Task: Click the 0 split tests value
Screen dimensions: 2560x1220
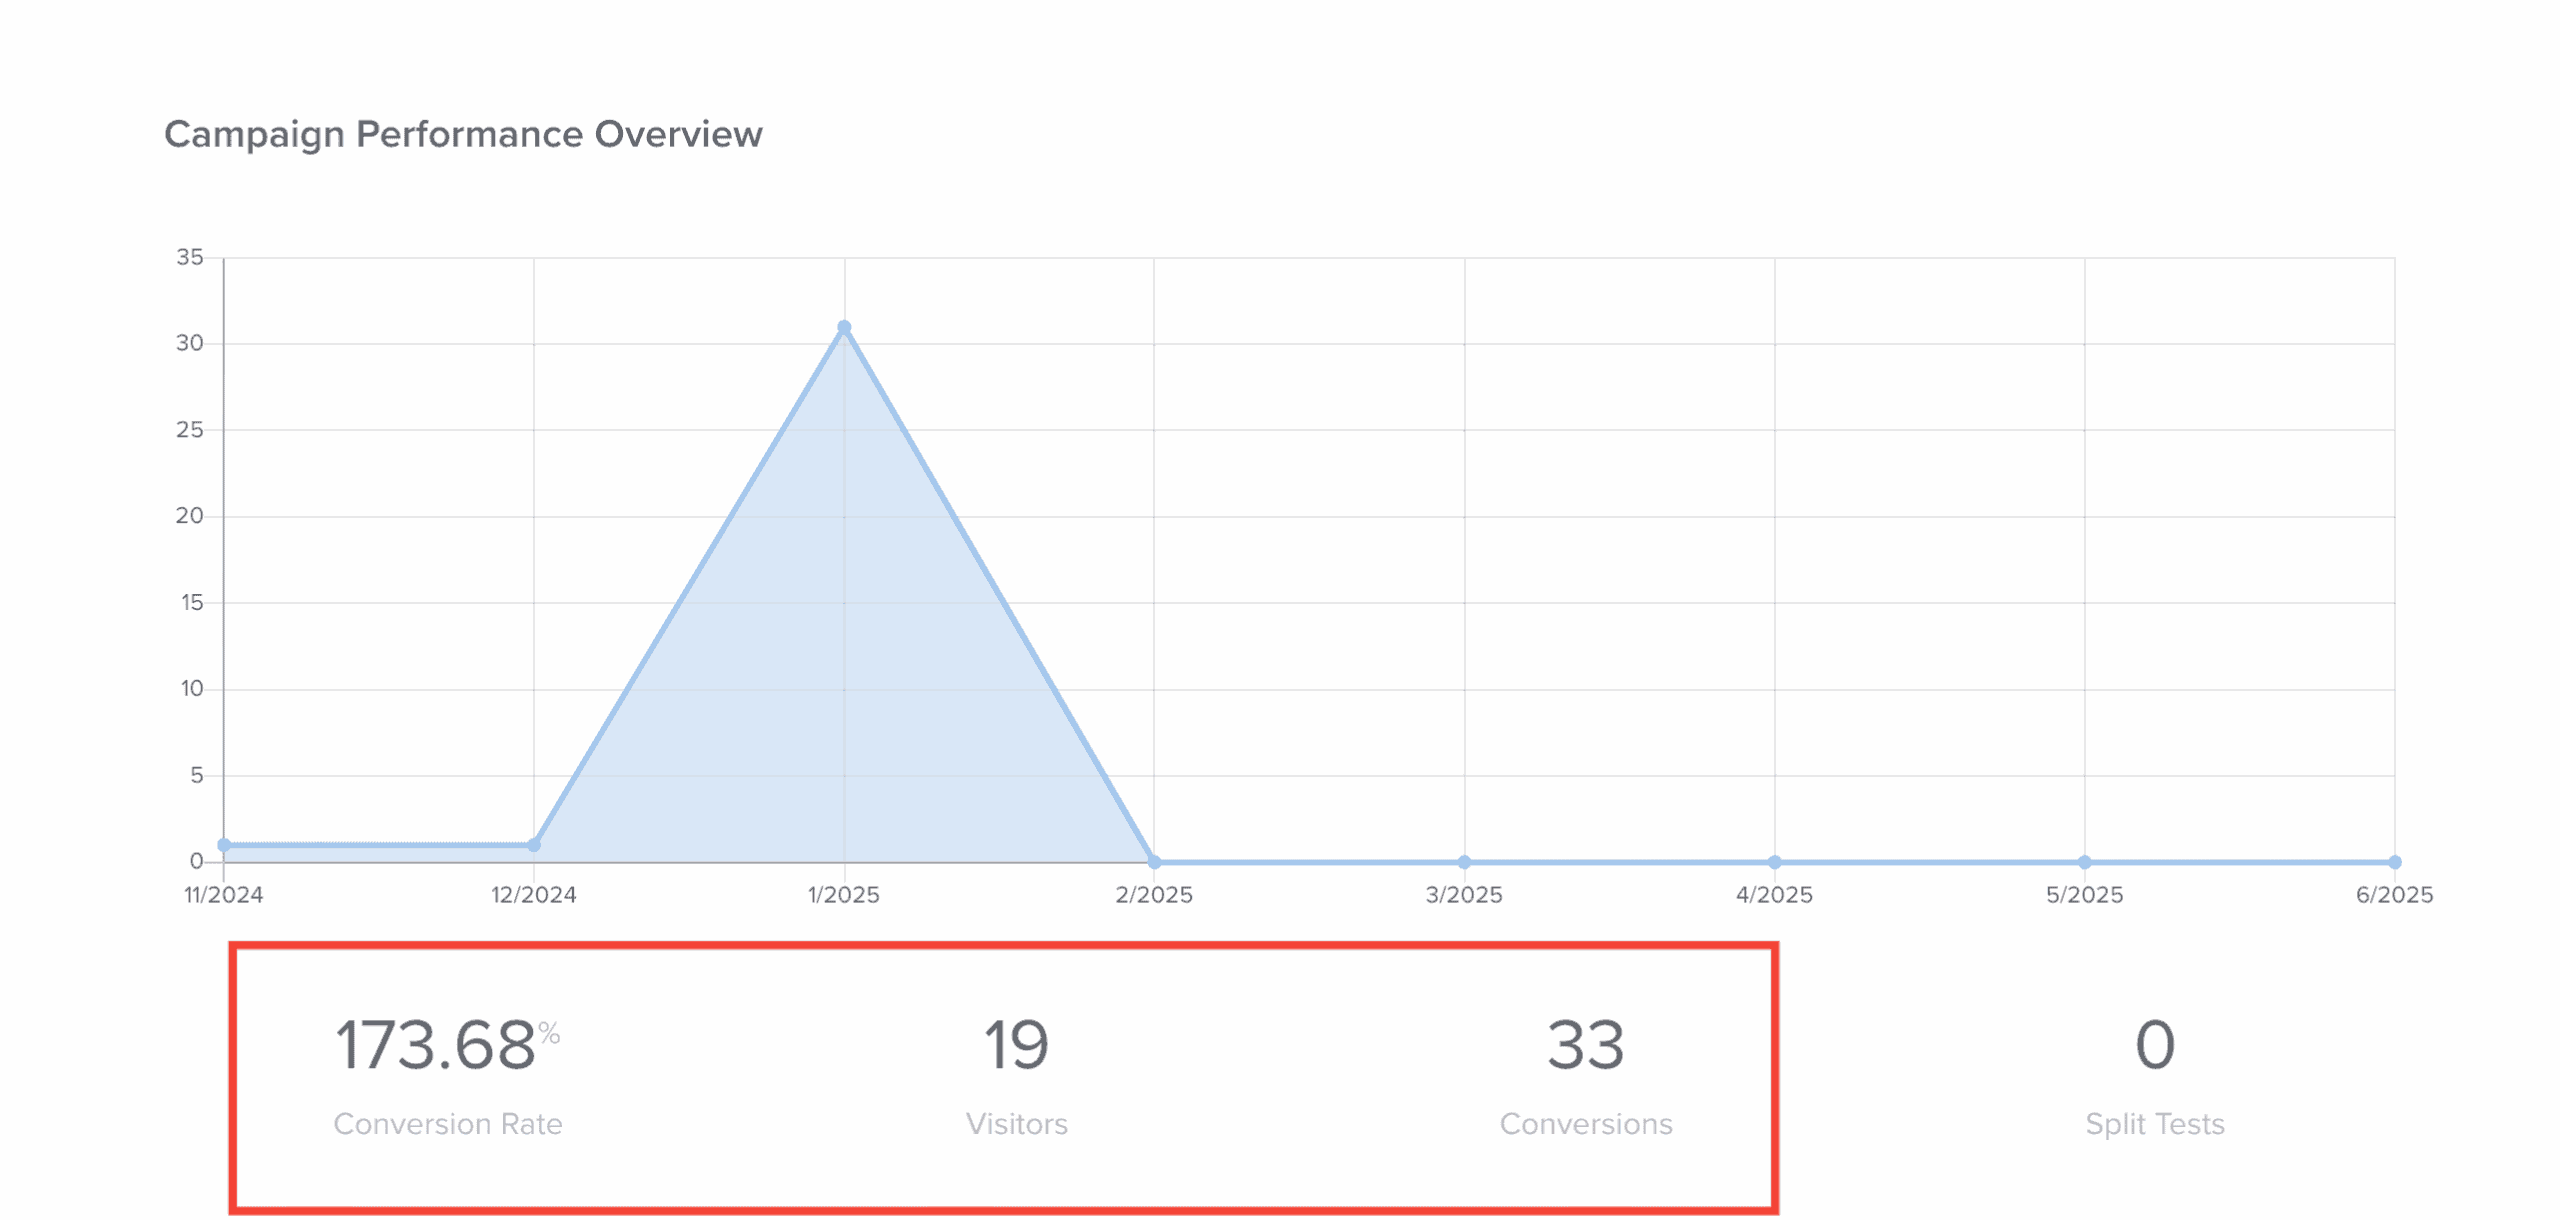Action: click(2155, 1046)
